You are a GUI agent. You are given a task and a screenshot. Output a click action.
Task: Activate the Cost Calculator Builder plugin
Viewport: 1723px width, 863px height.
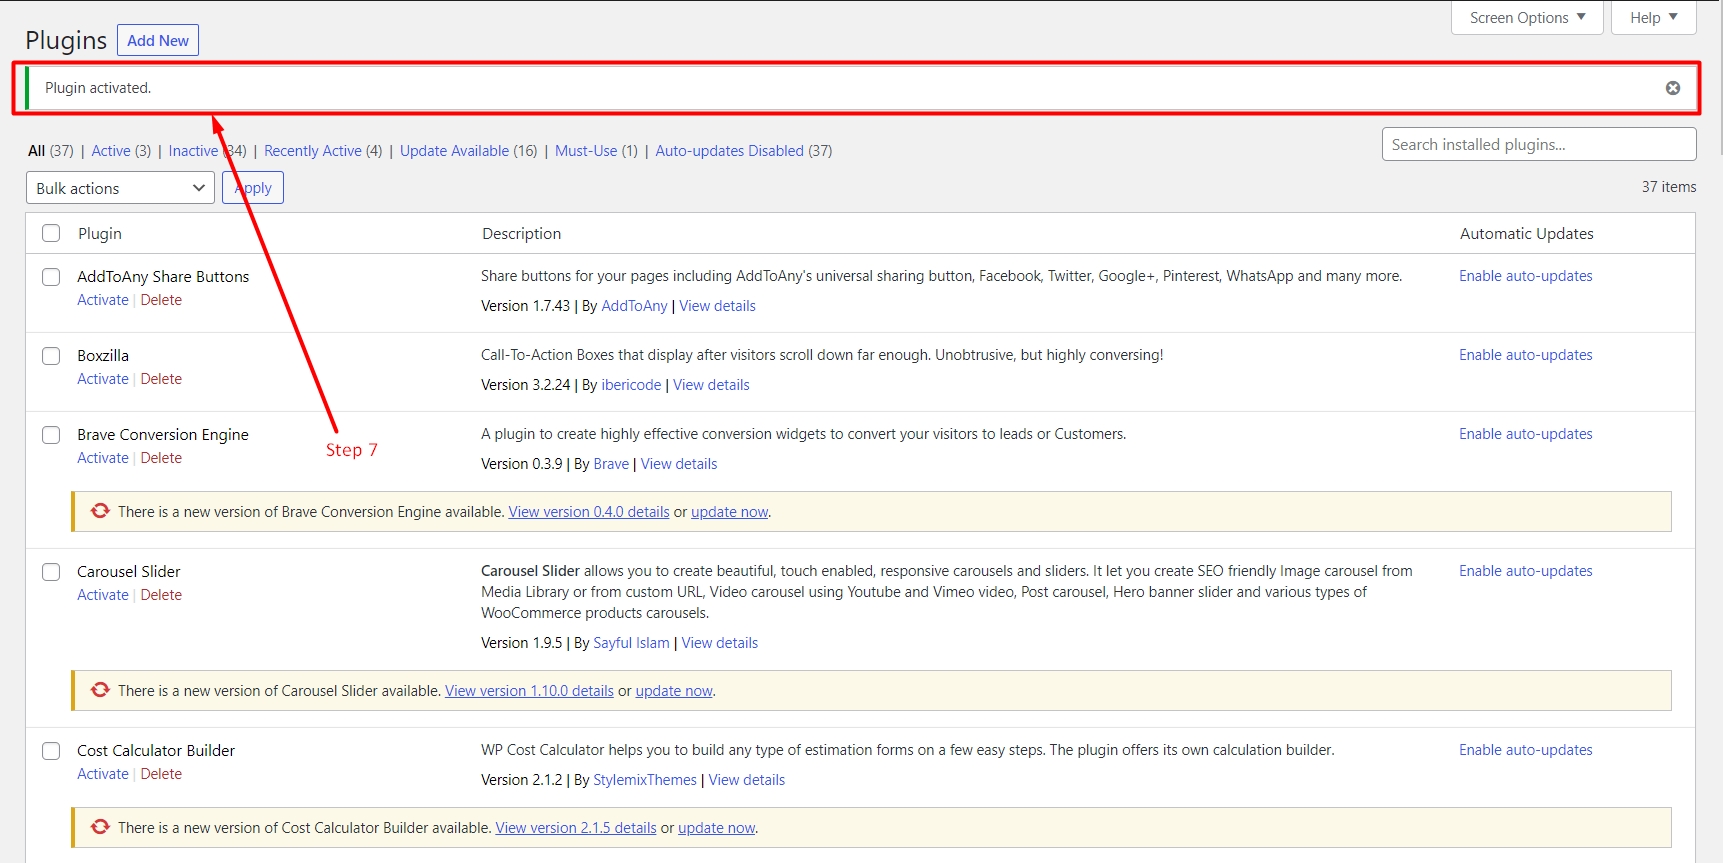pos(103,774)
